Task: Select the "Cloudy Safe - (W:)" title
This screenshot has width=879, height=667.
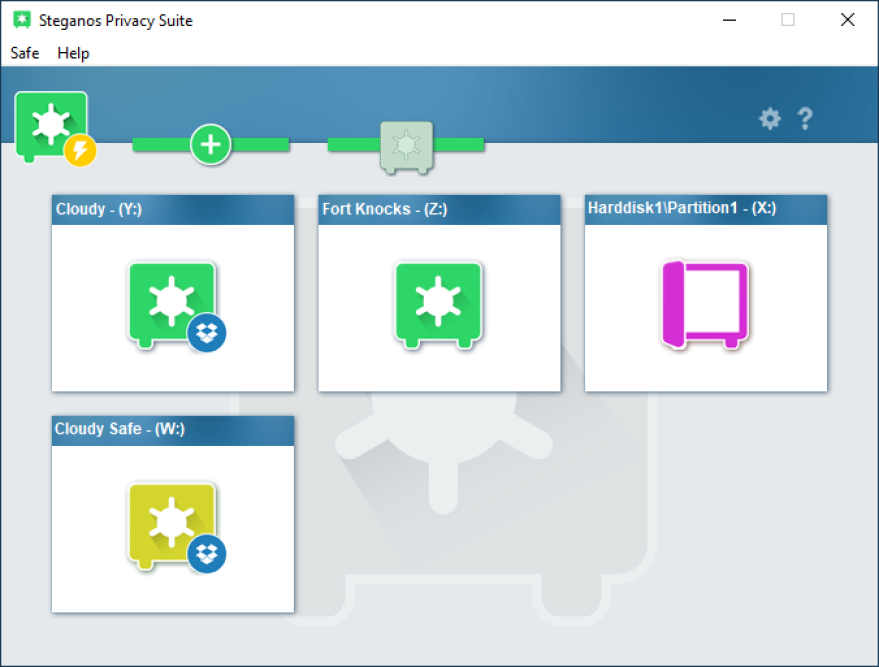Action: coord(119,429)
